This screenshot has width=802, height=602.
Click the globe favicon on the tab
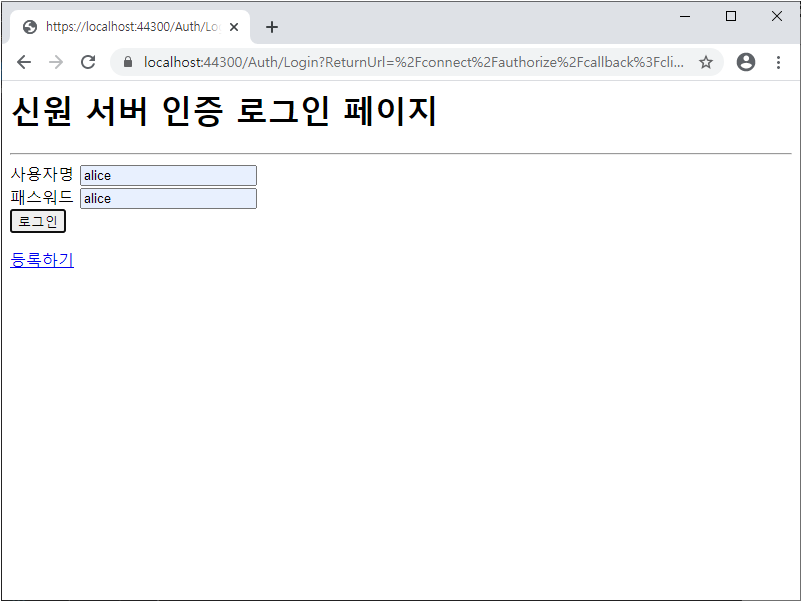click(30, 27)
